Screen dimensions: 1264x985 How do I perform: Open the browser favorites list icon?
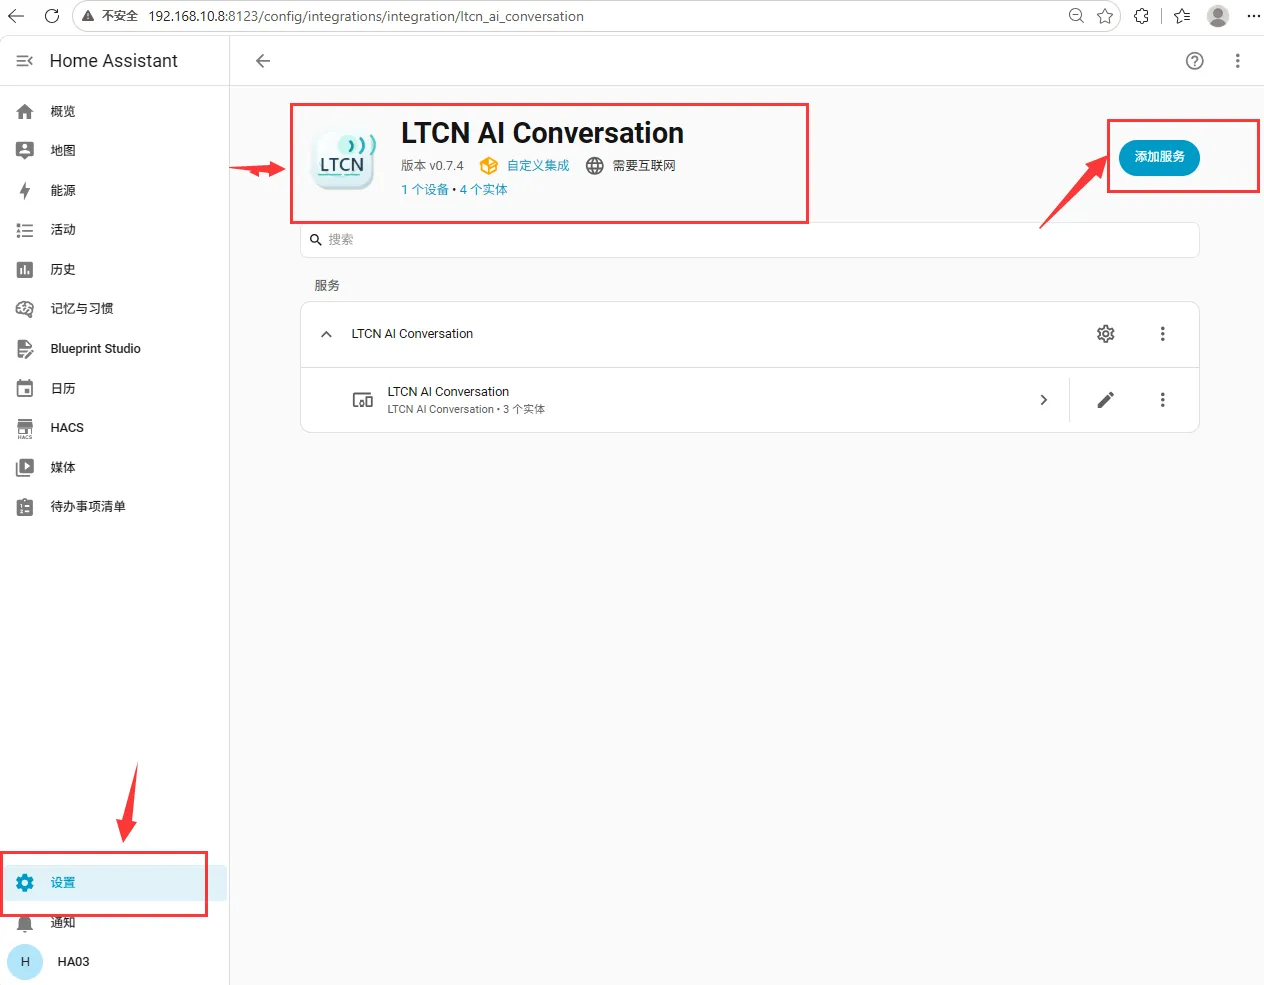click(x=1182, y=16)
